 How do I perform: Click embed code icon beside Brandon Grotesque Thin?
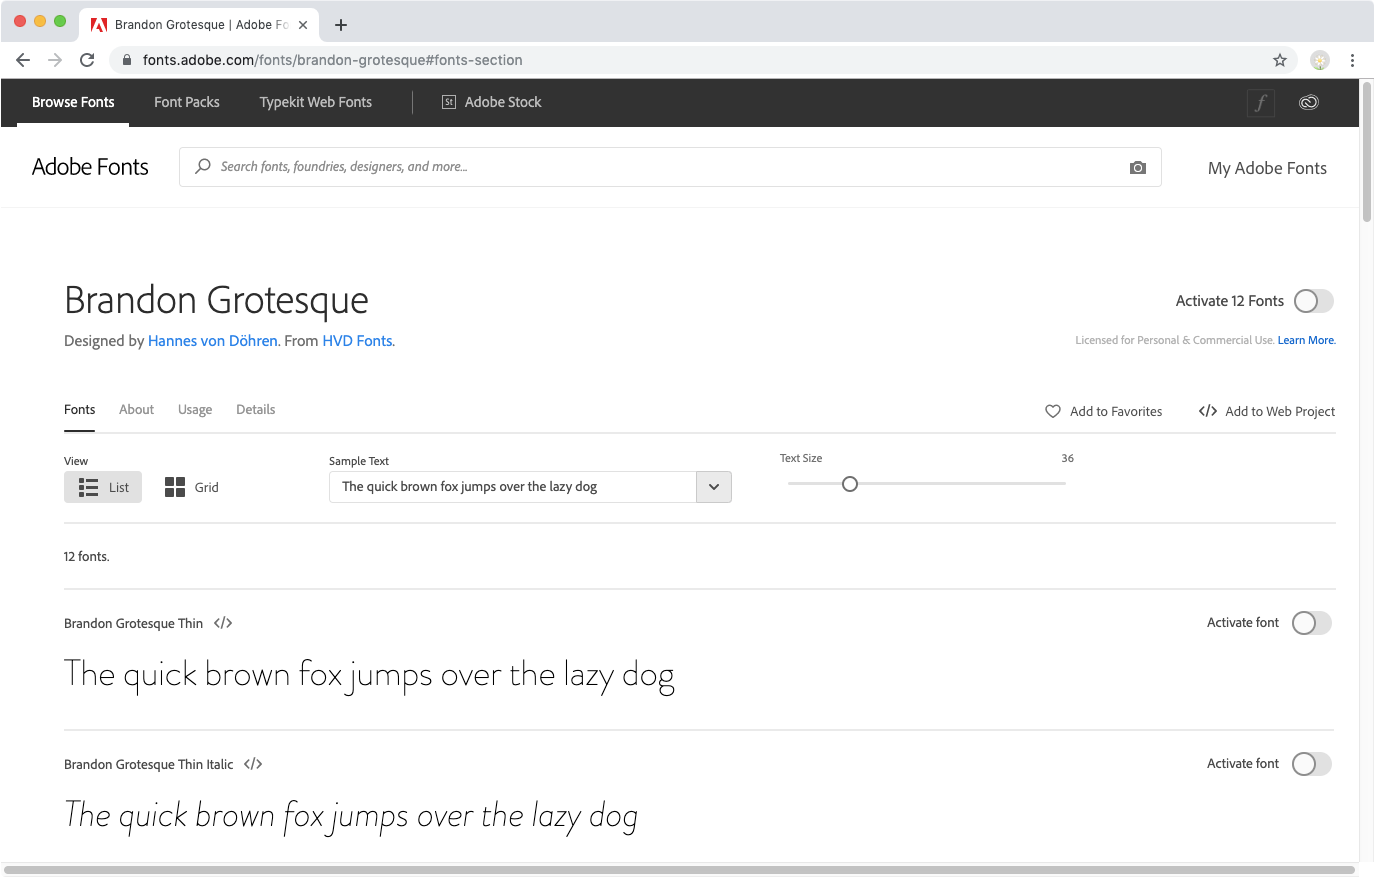pos(223,623)
